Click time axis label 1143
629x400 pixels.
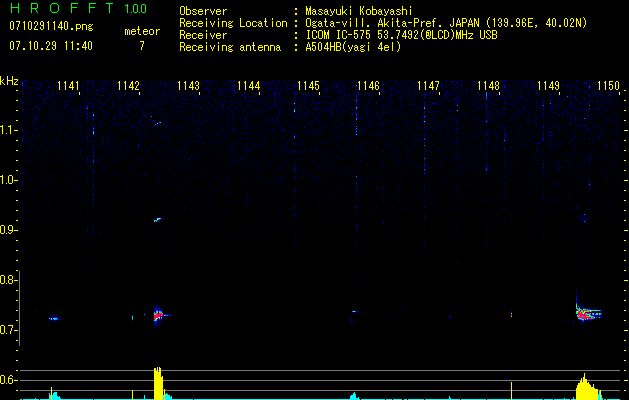[188, 86]
